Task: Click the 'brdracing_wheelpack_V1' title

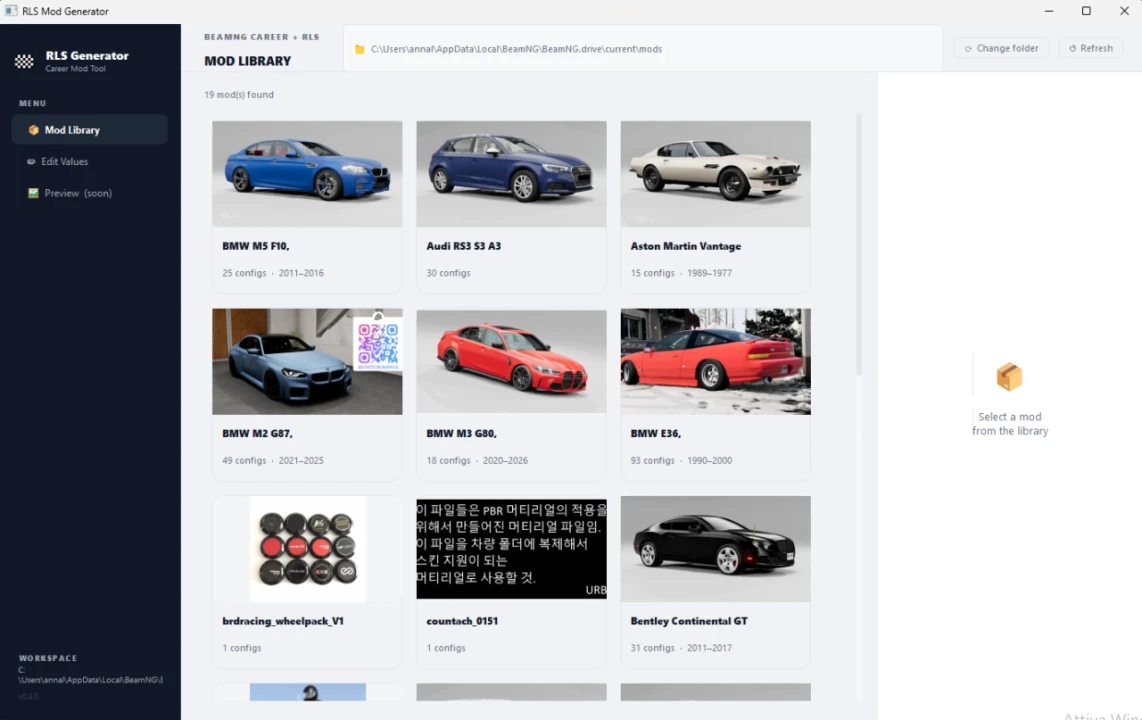Action: tap(283, 621)
